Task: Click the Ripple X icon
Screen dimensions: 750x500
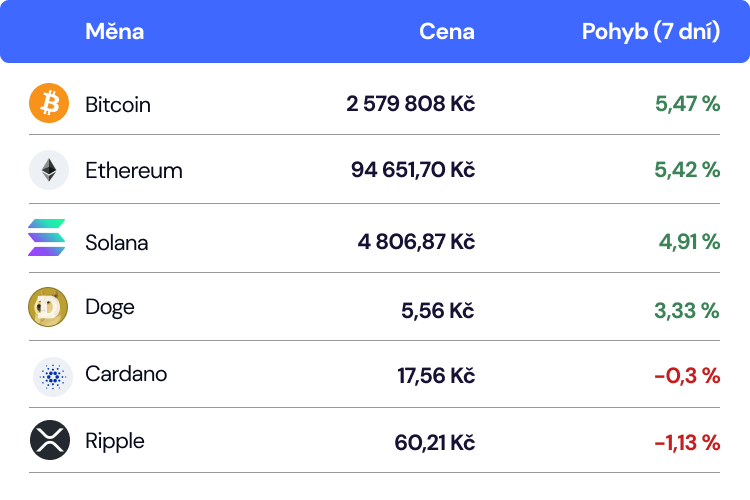Action: click(x=48, y=441)
